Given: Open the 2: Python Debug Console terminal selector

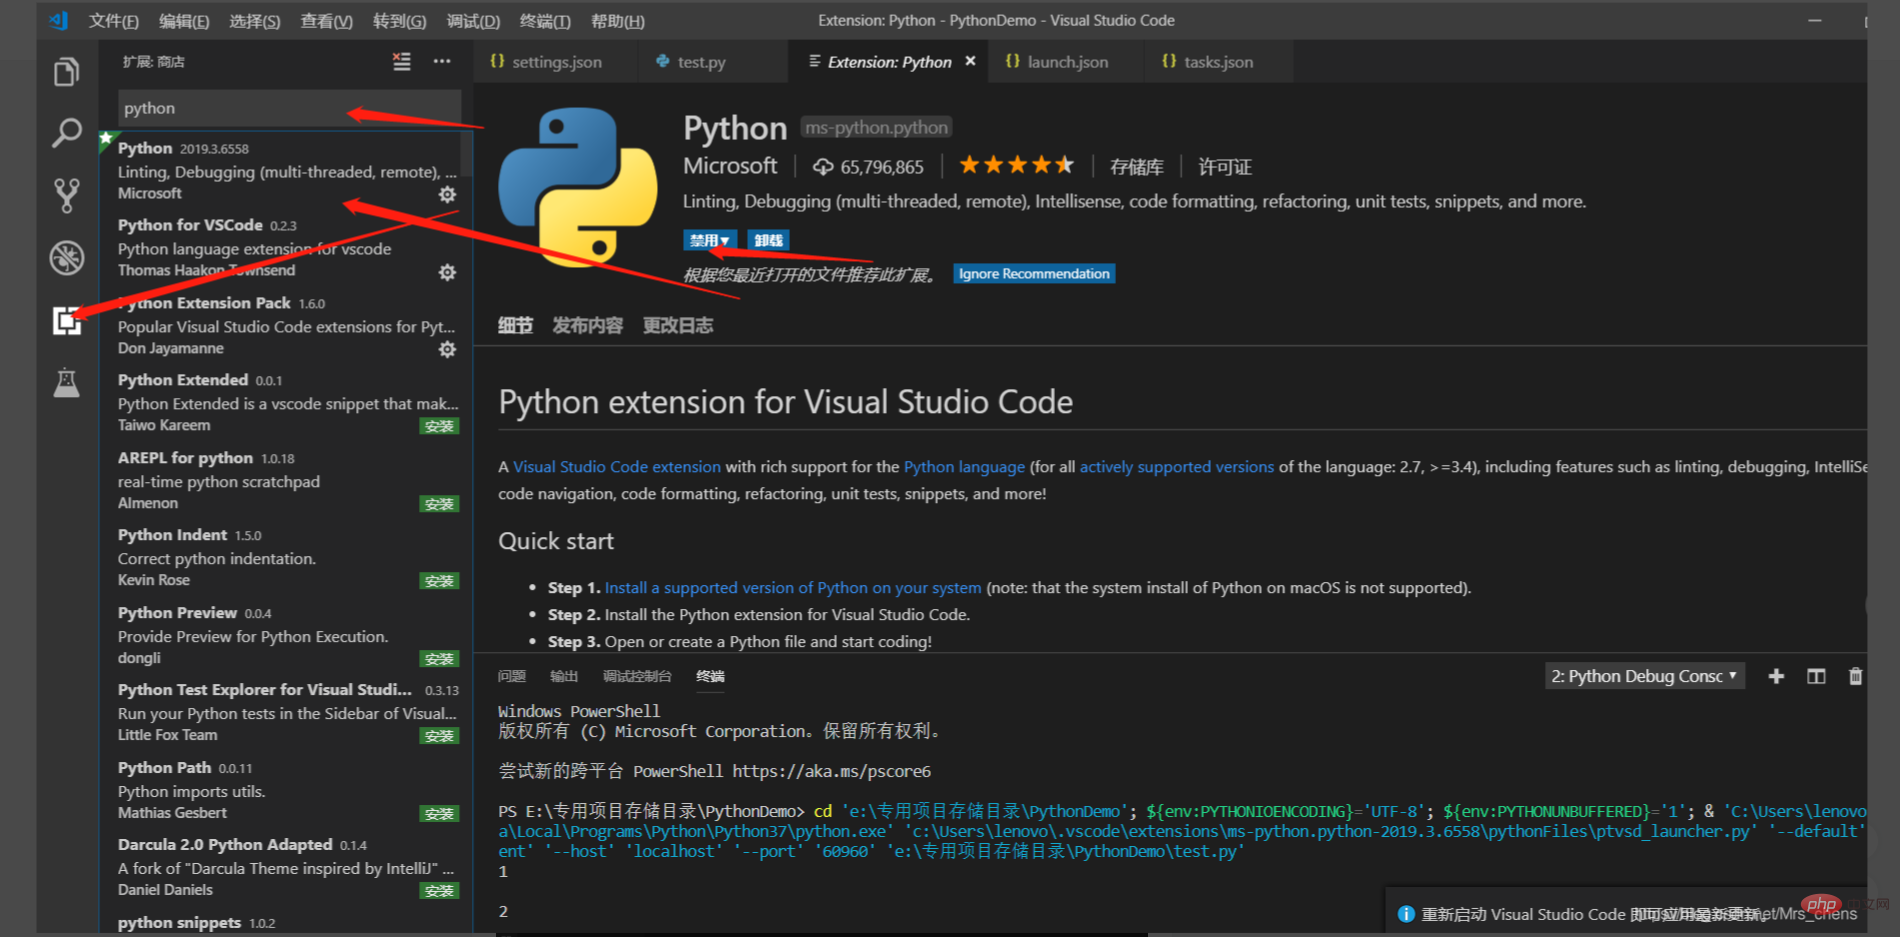Looking at the screenshot, I should click(x=1643, y=676).
